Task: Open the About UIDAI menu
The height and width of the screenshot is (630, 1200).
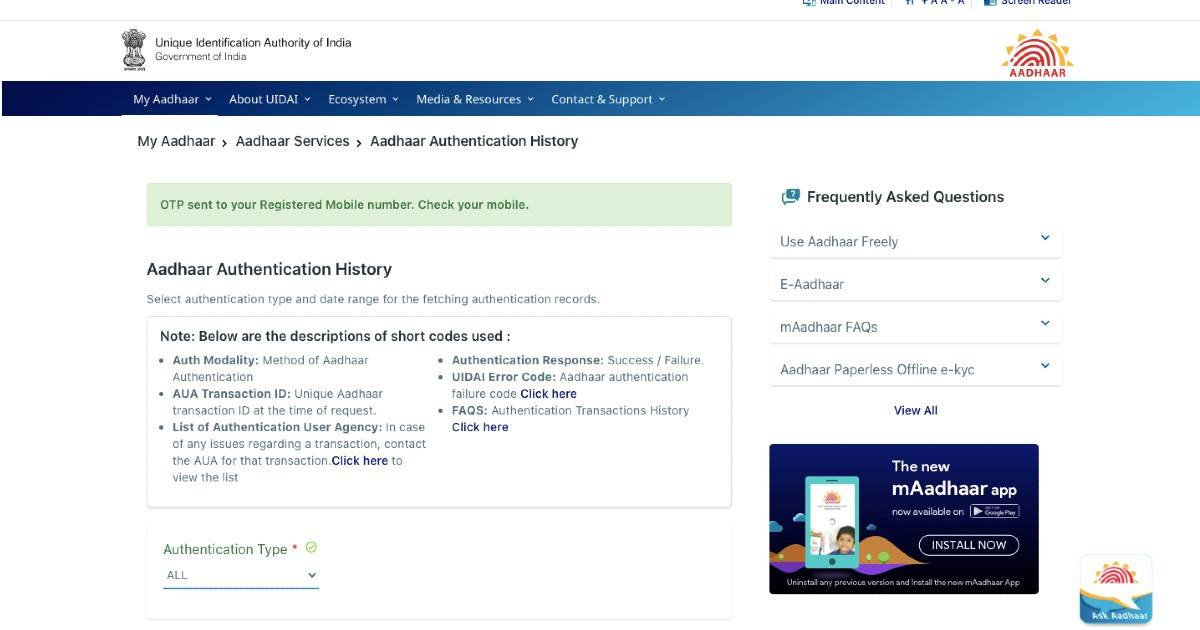Action: (269, 99)
